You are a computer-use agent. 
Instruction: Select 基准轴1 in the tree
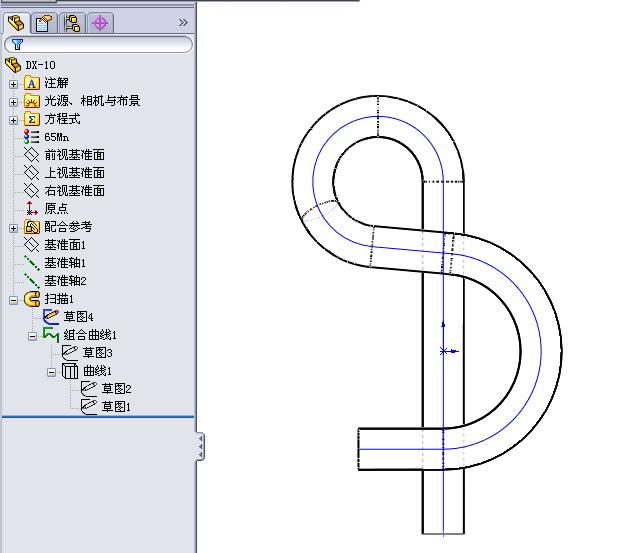(65, 263)
